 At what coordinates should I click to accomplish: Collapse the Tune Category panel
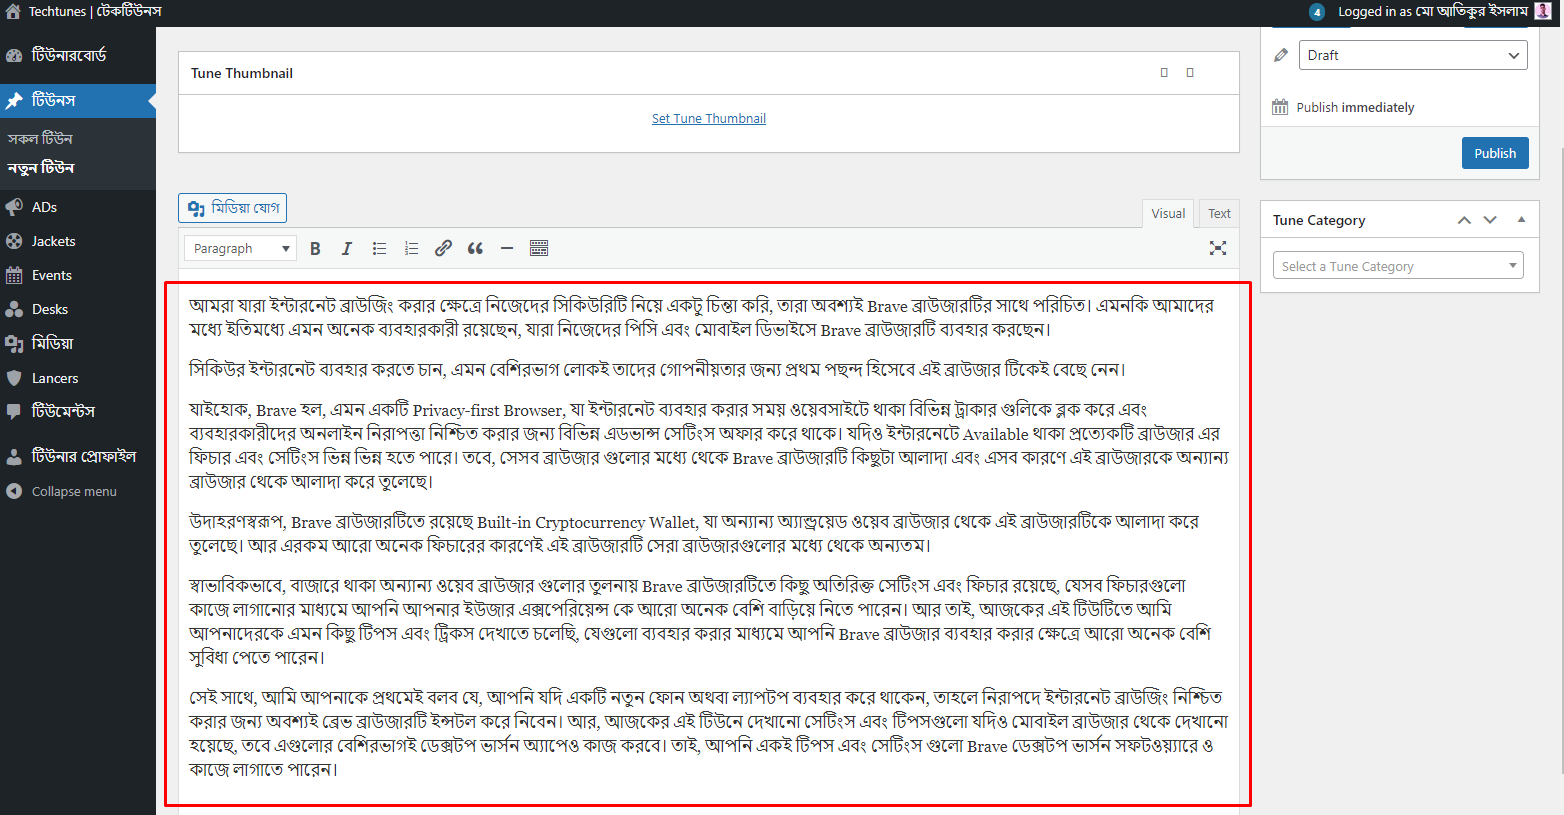(x=1521, y=219)
